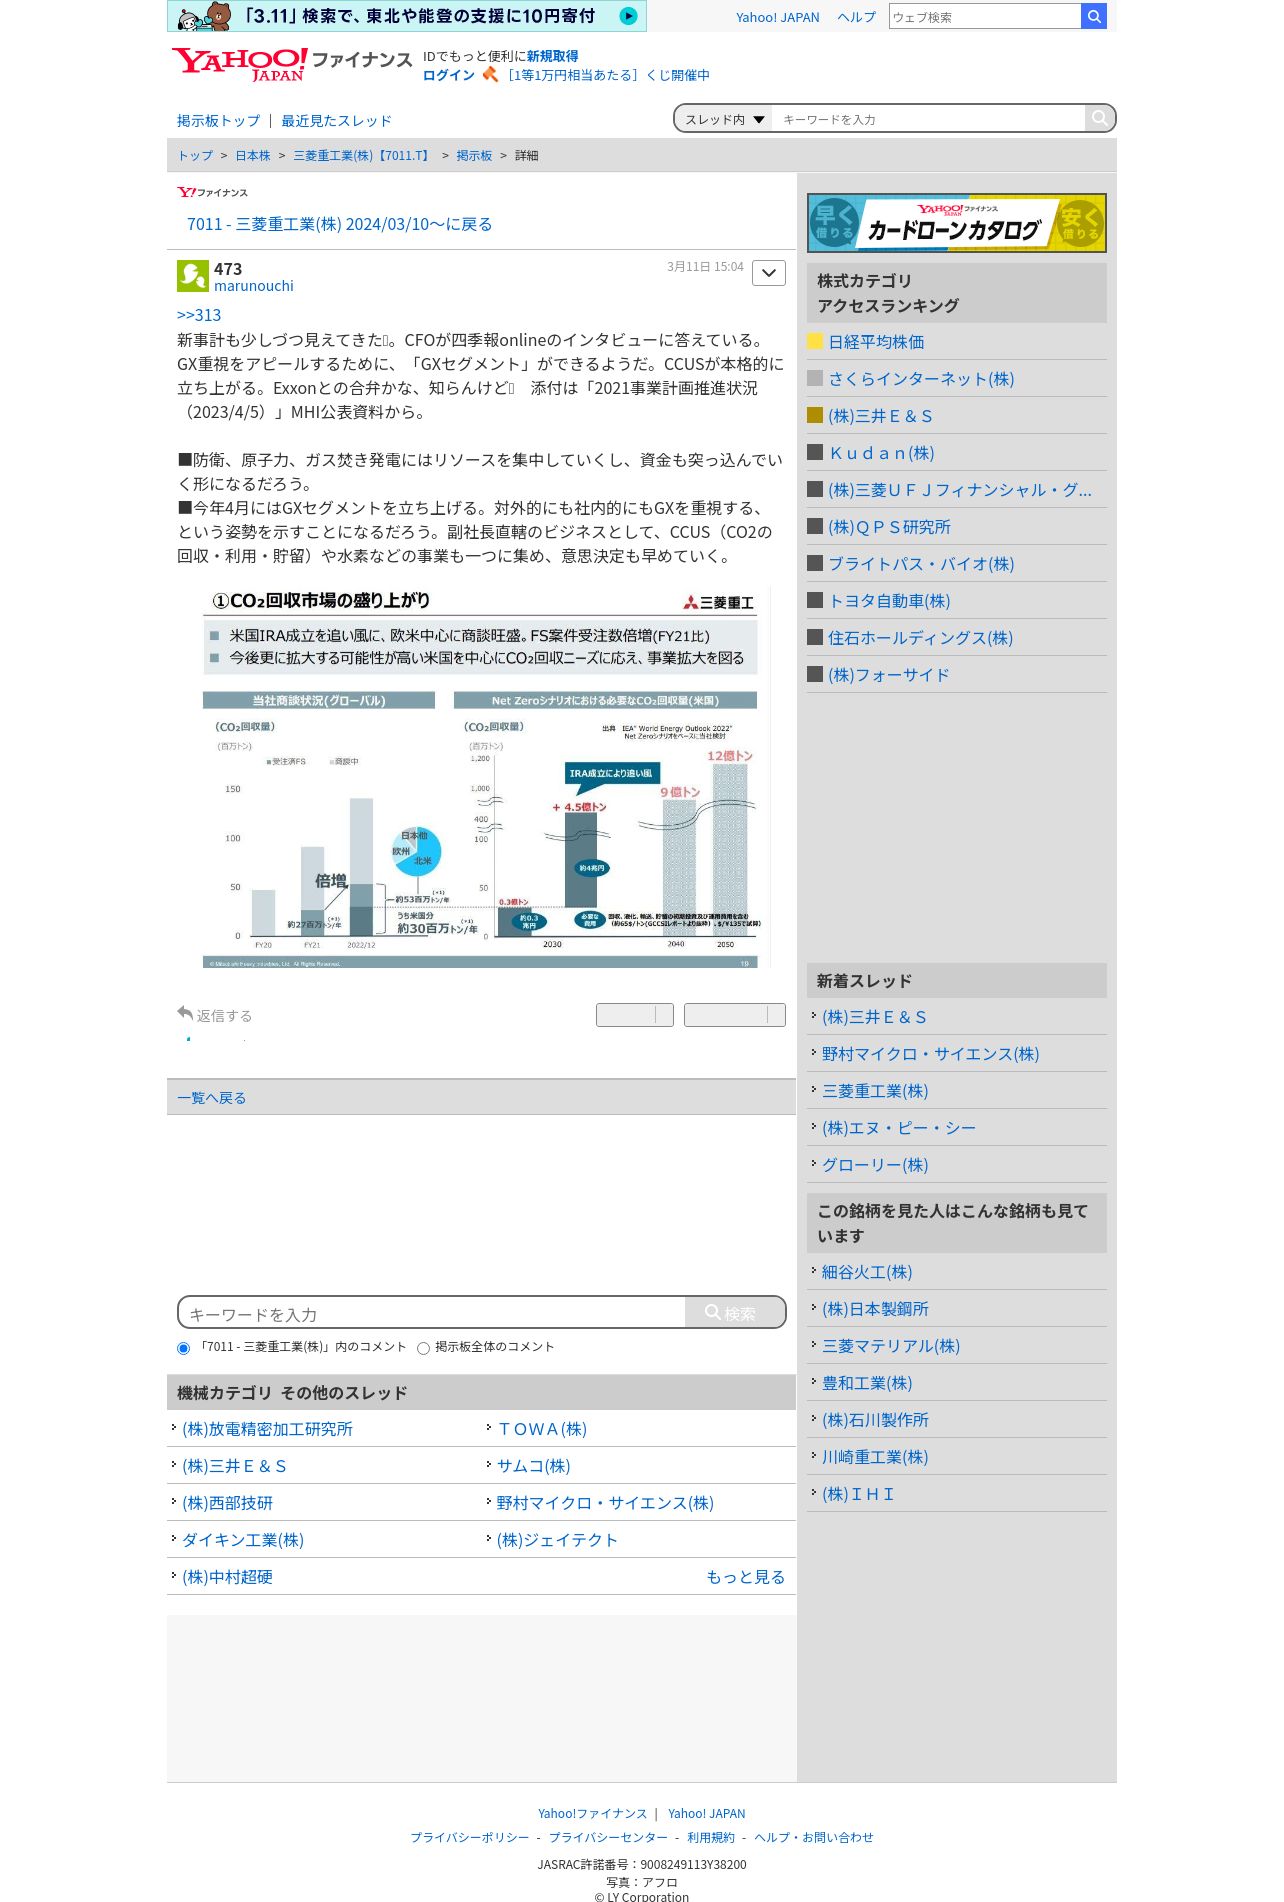Click the marunouchi username
This screenshot has width=1284, height=1902.
point(254,286)
